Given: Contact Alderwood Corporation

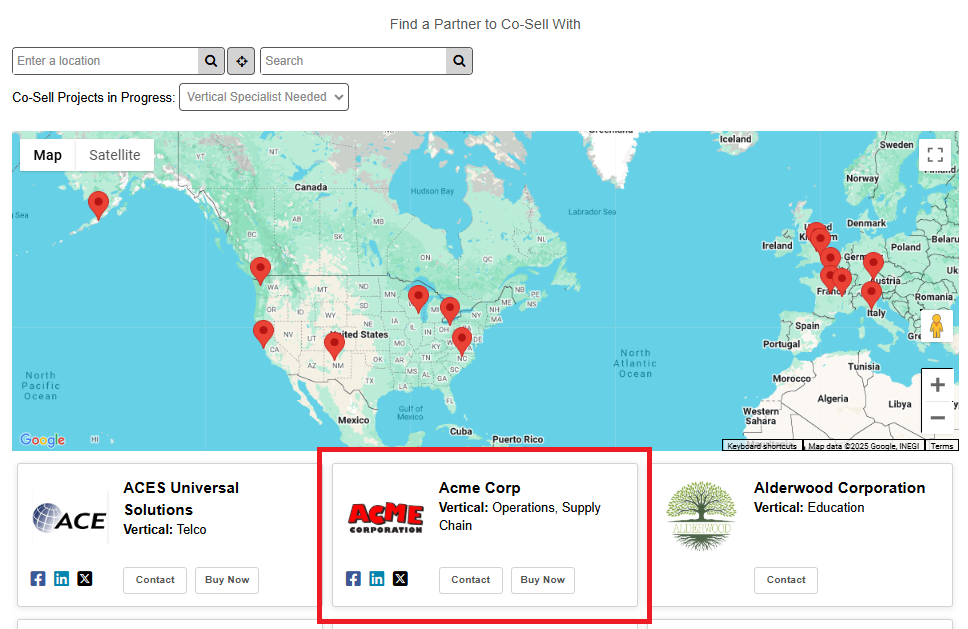Looking at the screenshot, I should pyautogui.click(x=786, y=580).
